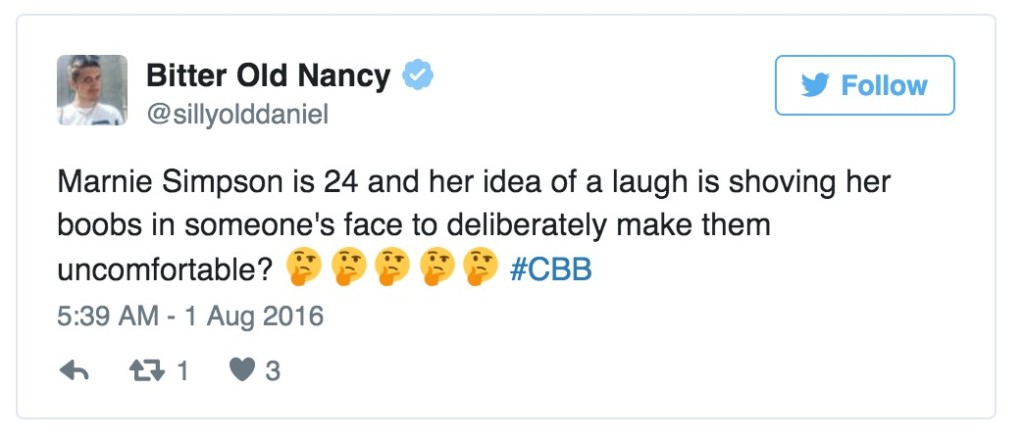Click the display name Bitter Old Nancy
1024x439 pixels.
coord(268,76)
